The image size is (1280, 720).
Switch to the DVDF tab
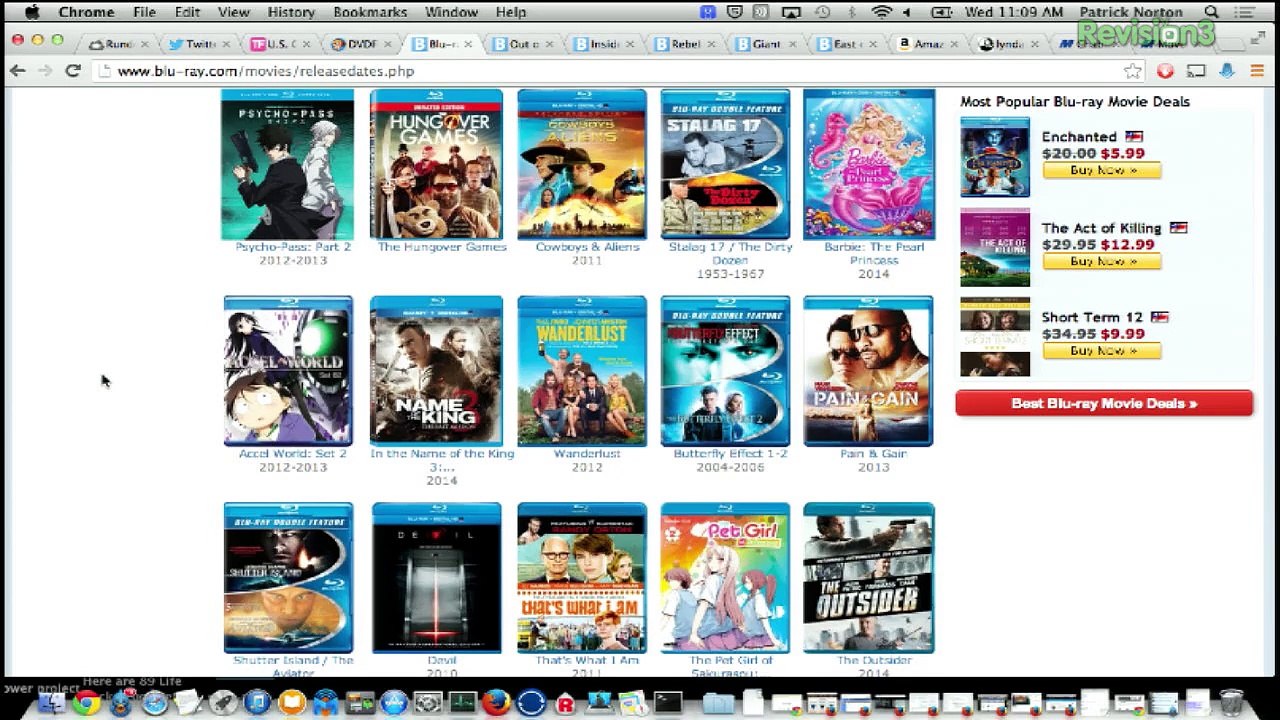point(361,44)
